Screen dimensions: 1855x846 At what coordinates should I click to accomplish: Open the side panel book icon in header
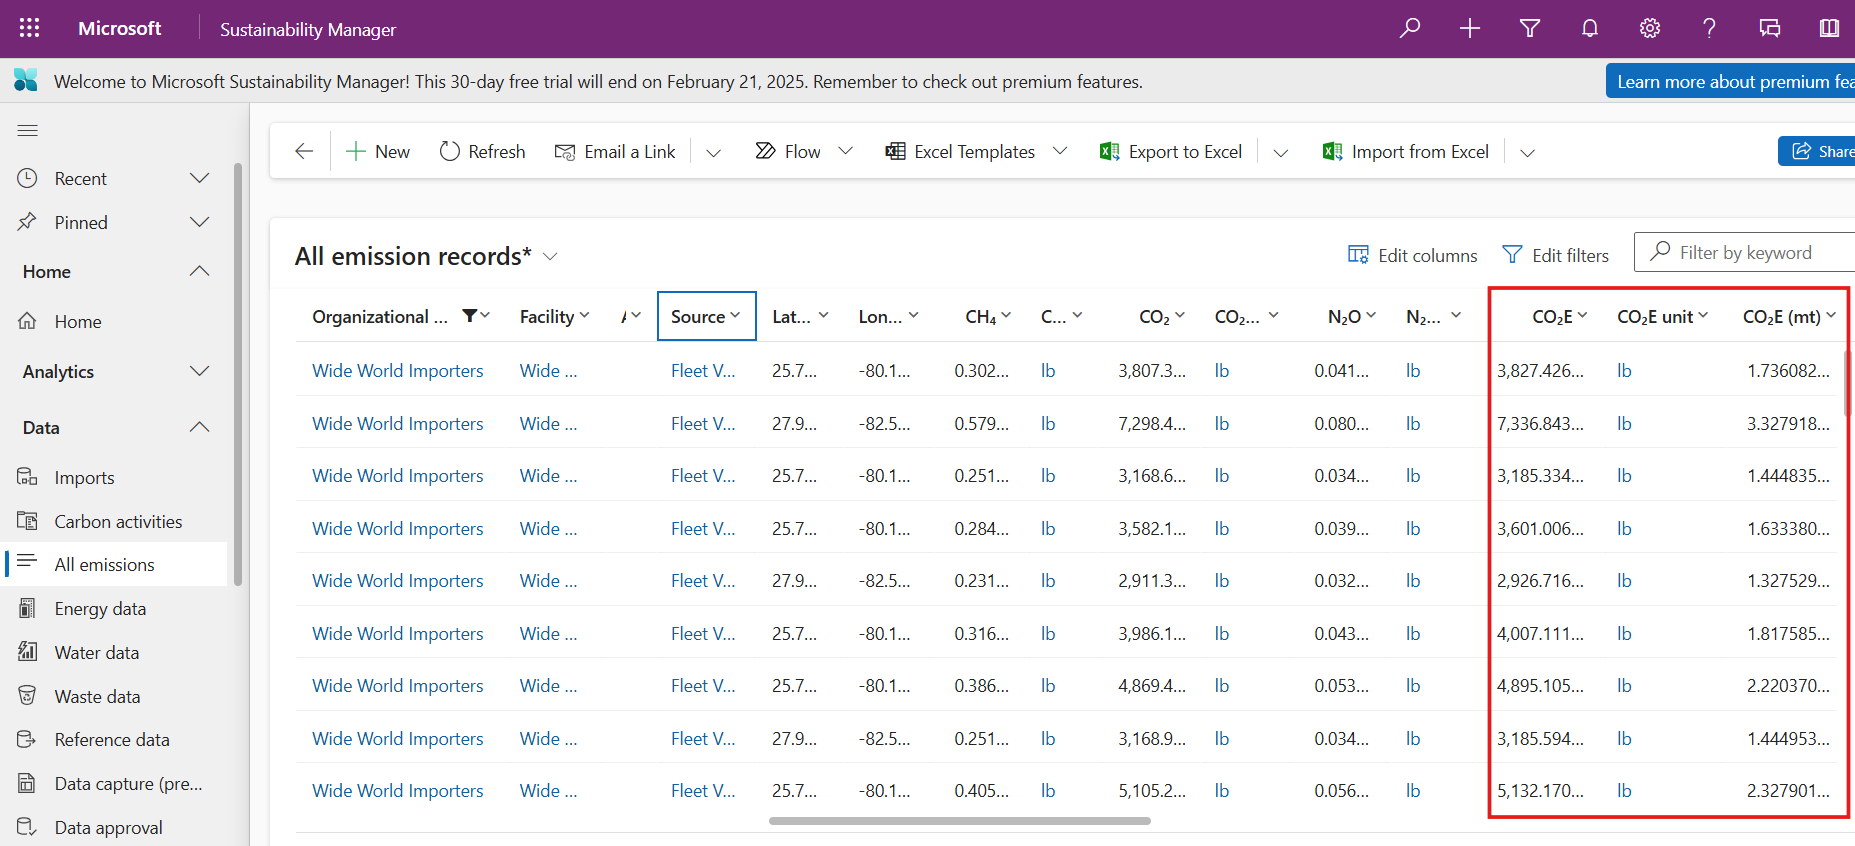coord(1829,28)
